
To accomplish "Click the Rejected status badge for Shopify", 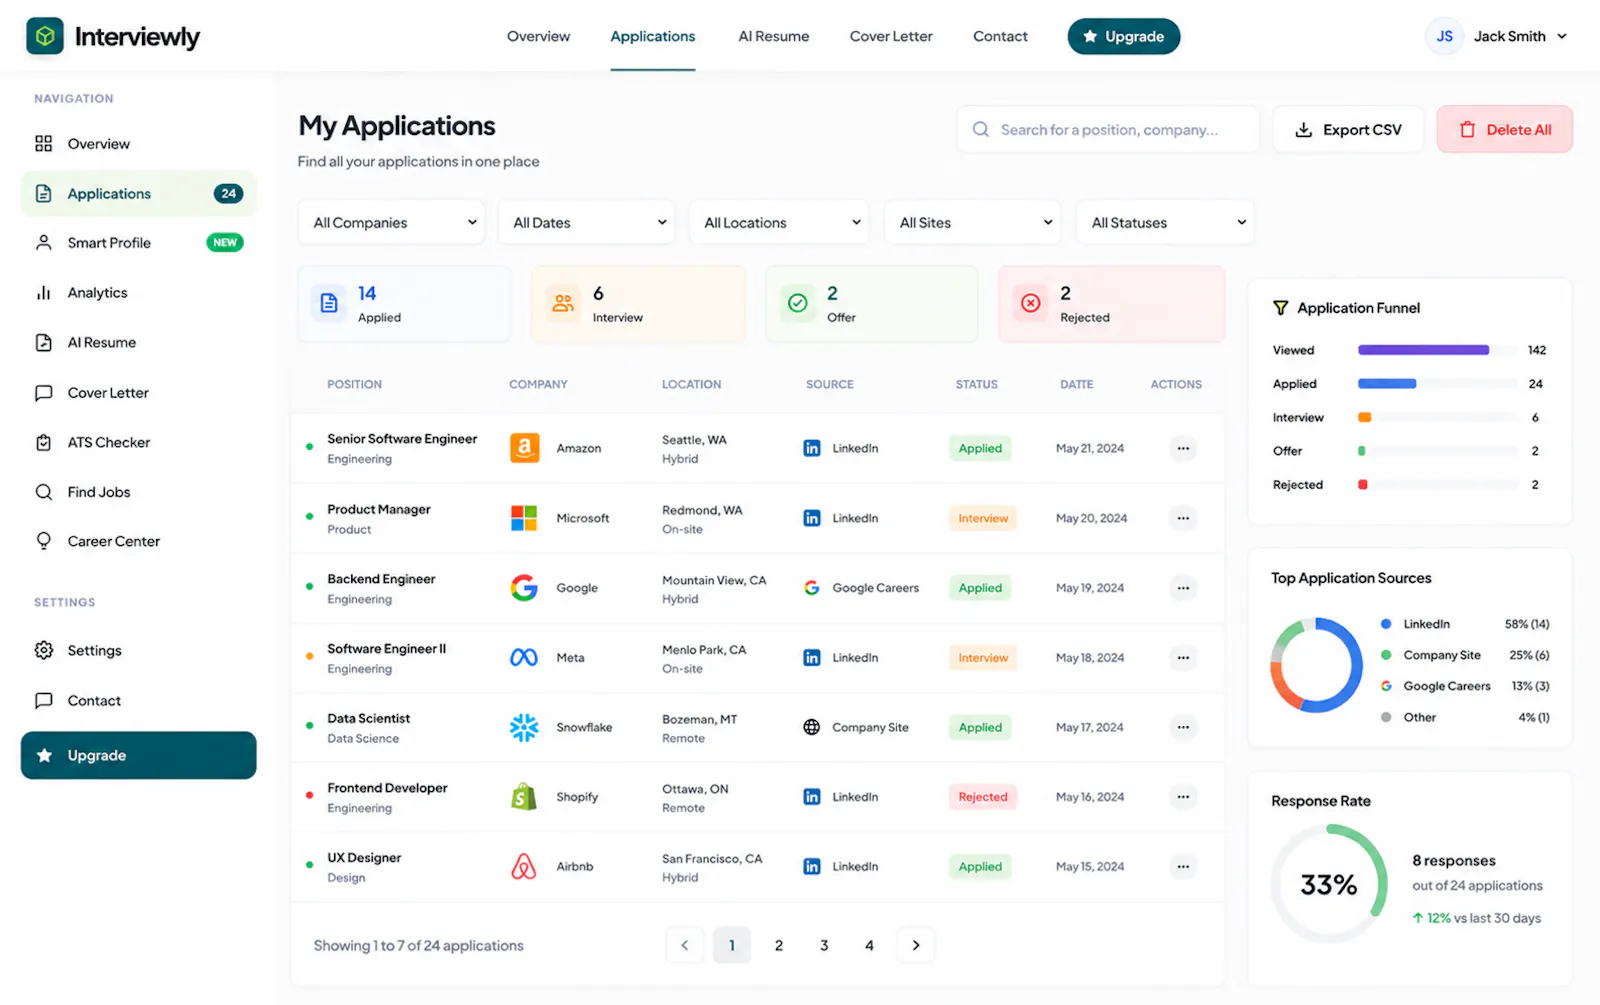I will click(x=983, y=797).
